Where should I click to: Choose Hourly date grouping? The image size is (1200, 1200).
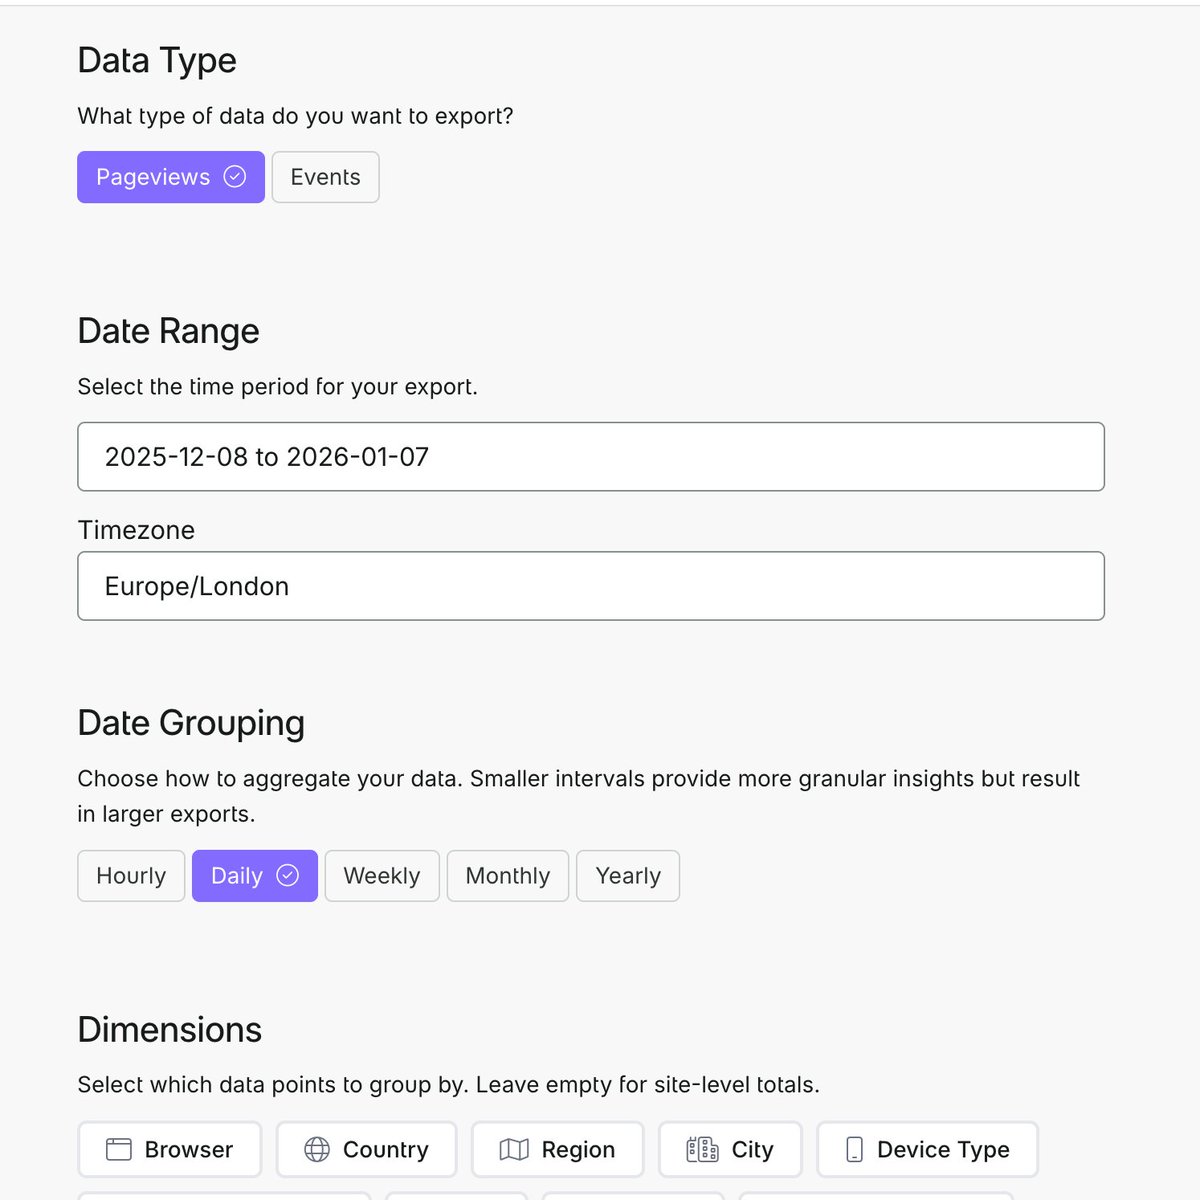pyautogui.click(x=131, y=876)
